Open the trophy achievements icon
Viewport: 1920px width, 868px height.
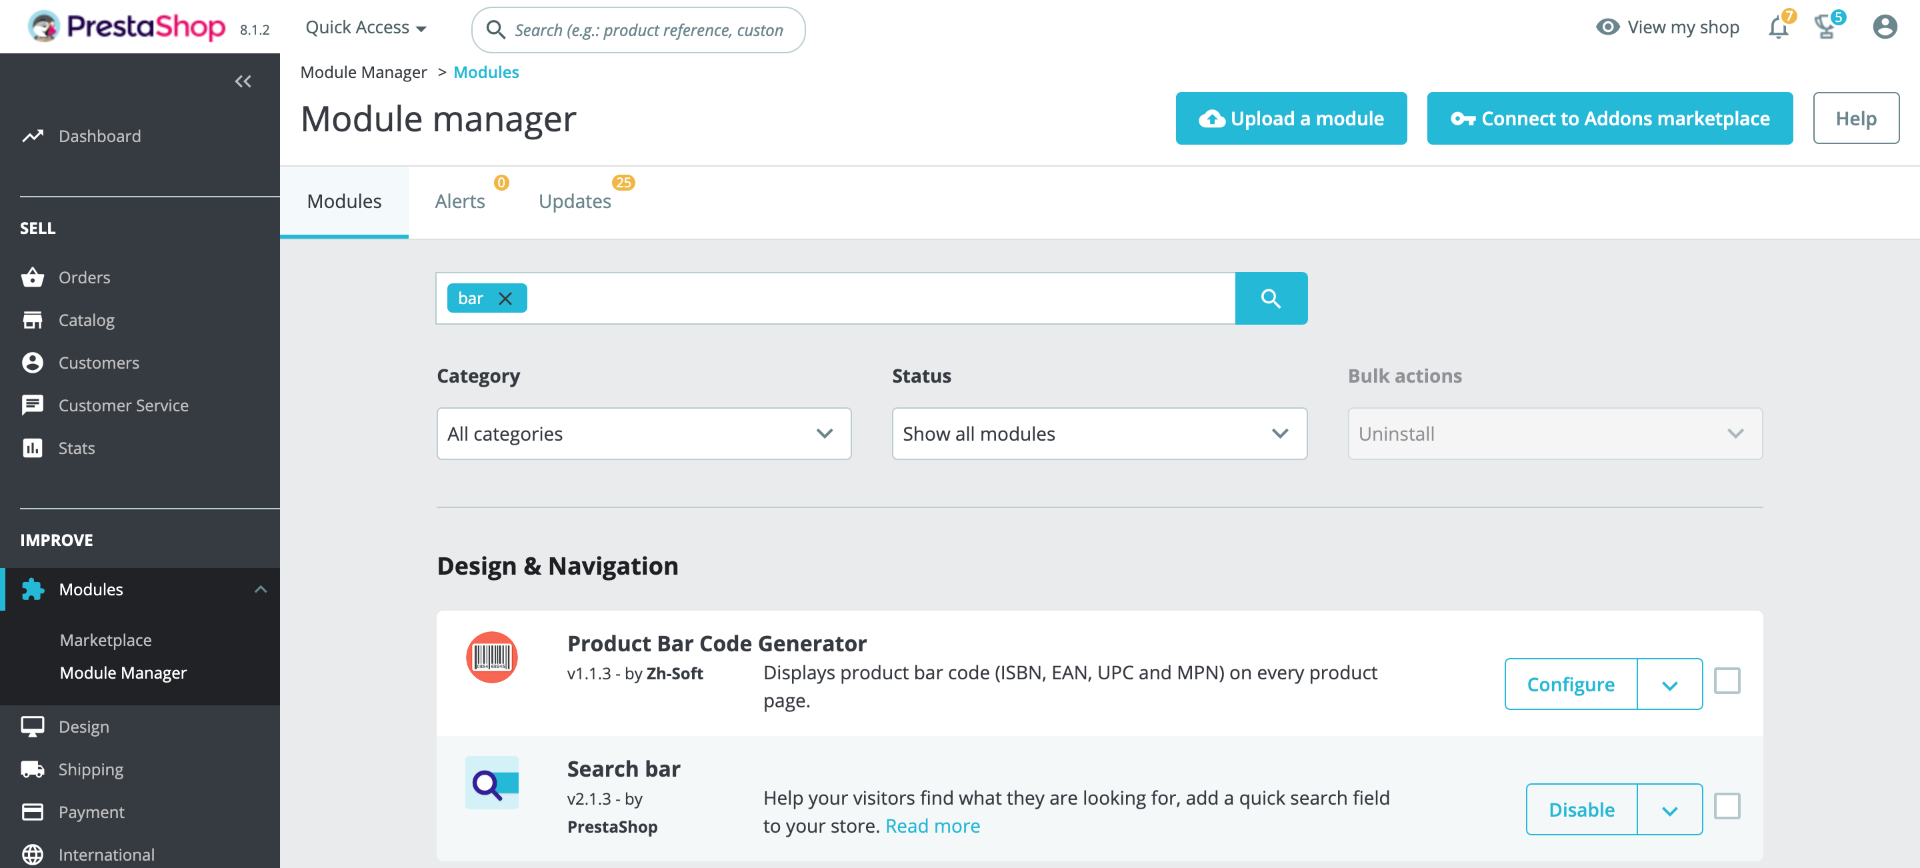pos(1826,28)
